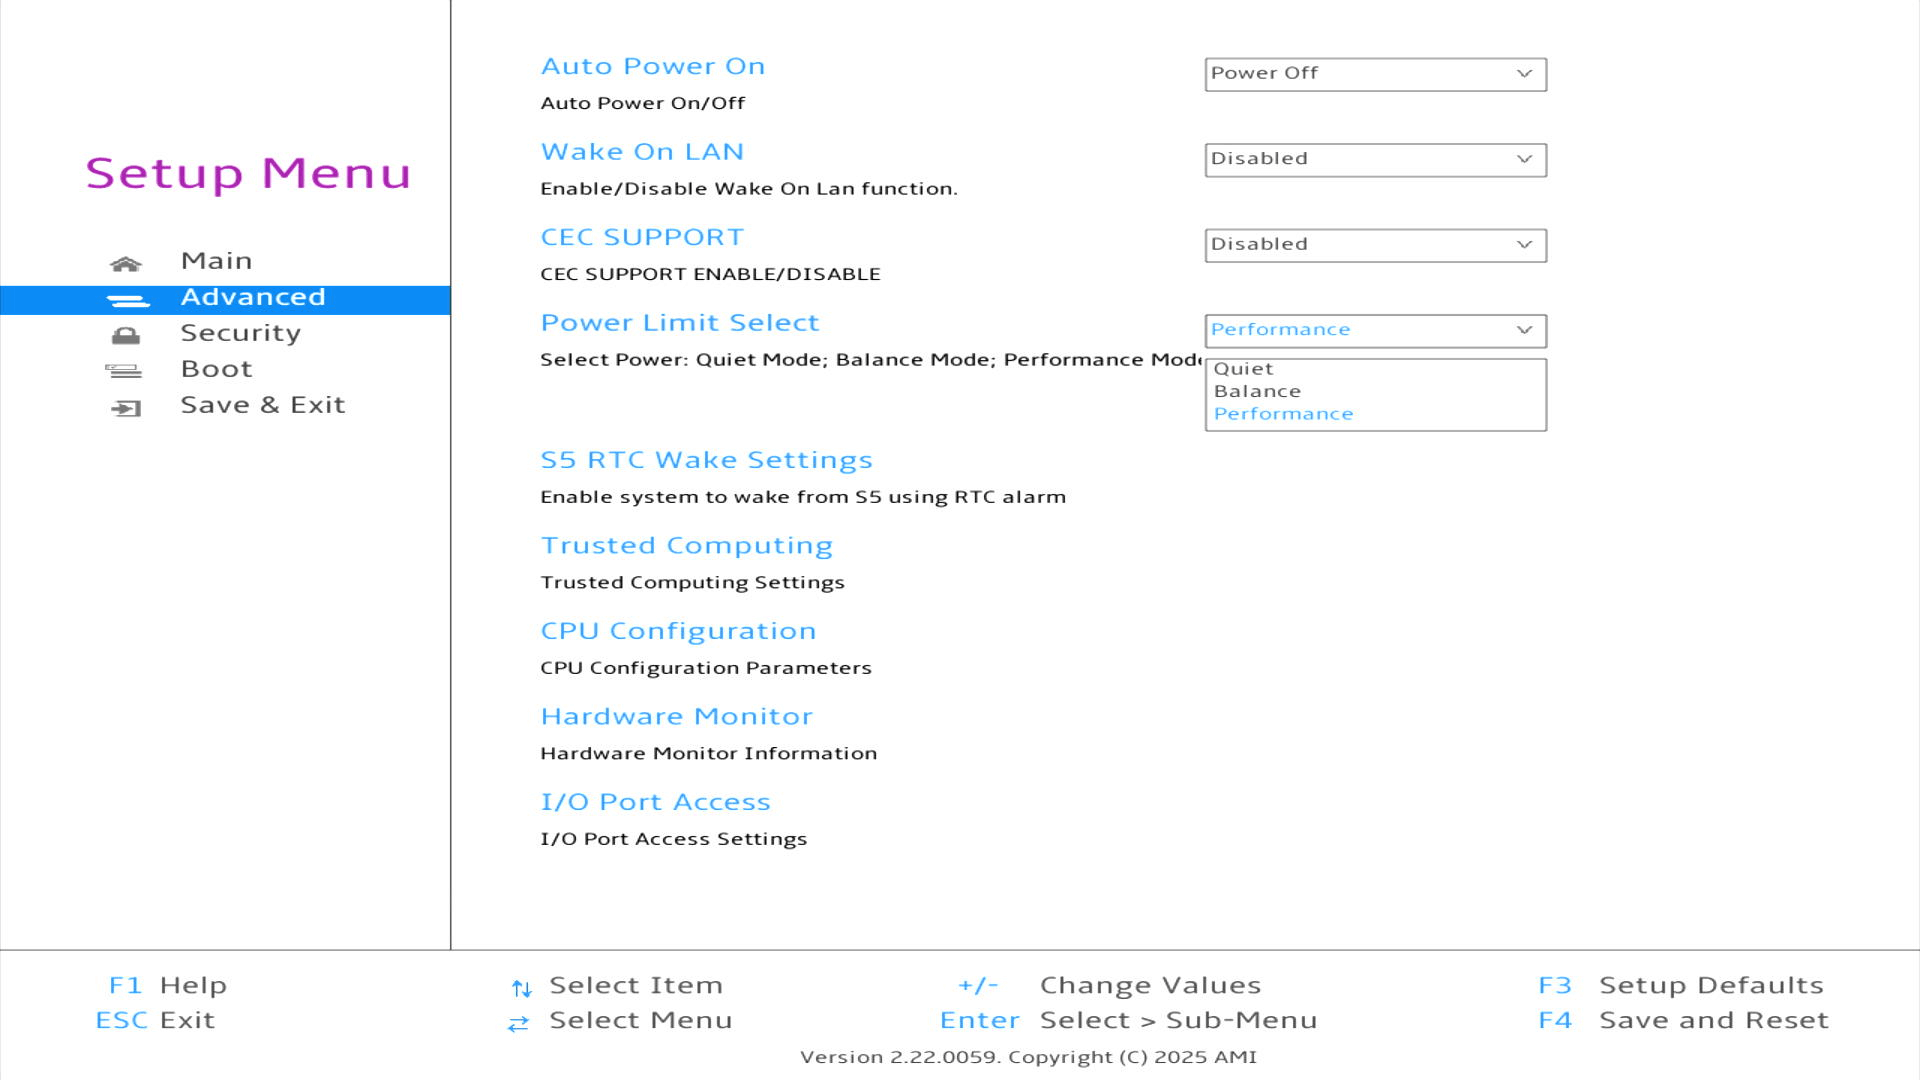Click the Save & Exit arrow icon
The image size is (1920, 1080).
pyautogui.click(x=126, y=408)
